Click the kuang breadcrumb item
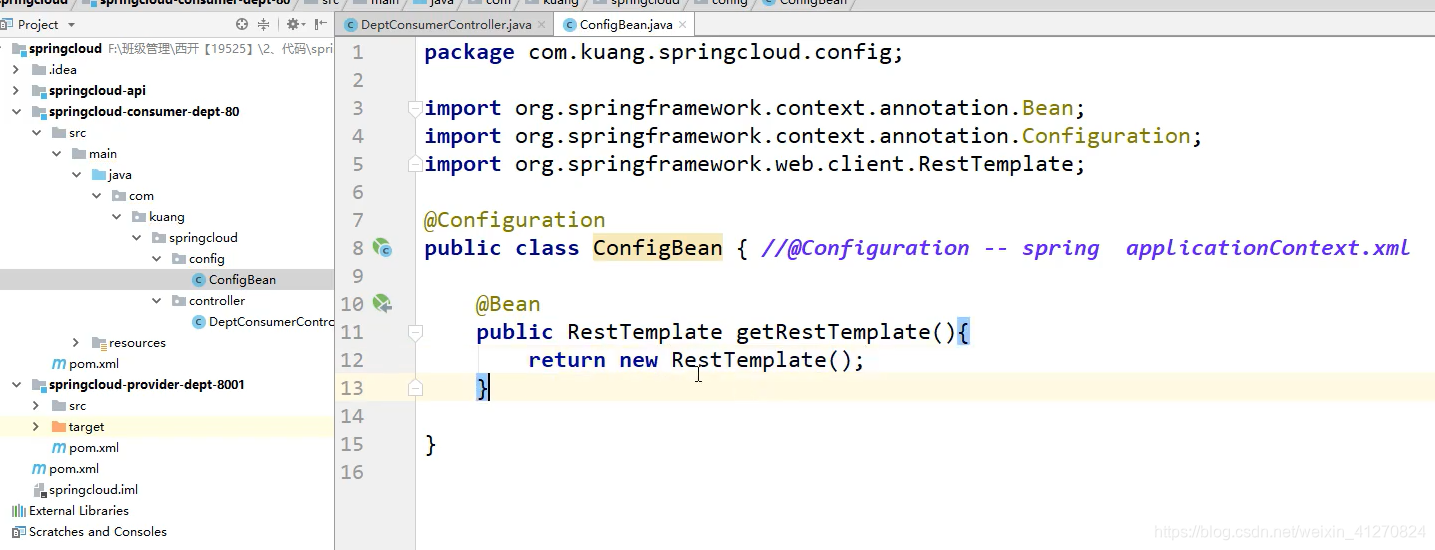The width and height of the screenshot is (1435, 550). pyautogui.click(x=560, y=3)
